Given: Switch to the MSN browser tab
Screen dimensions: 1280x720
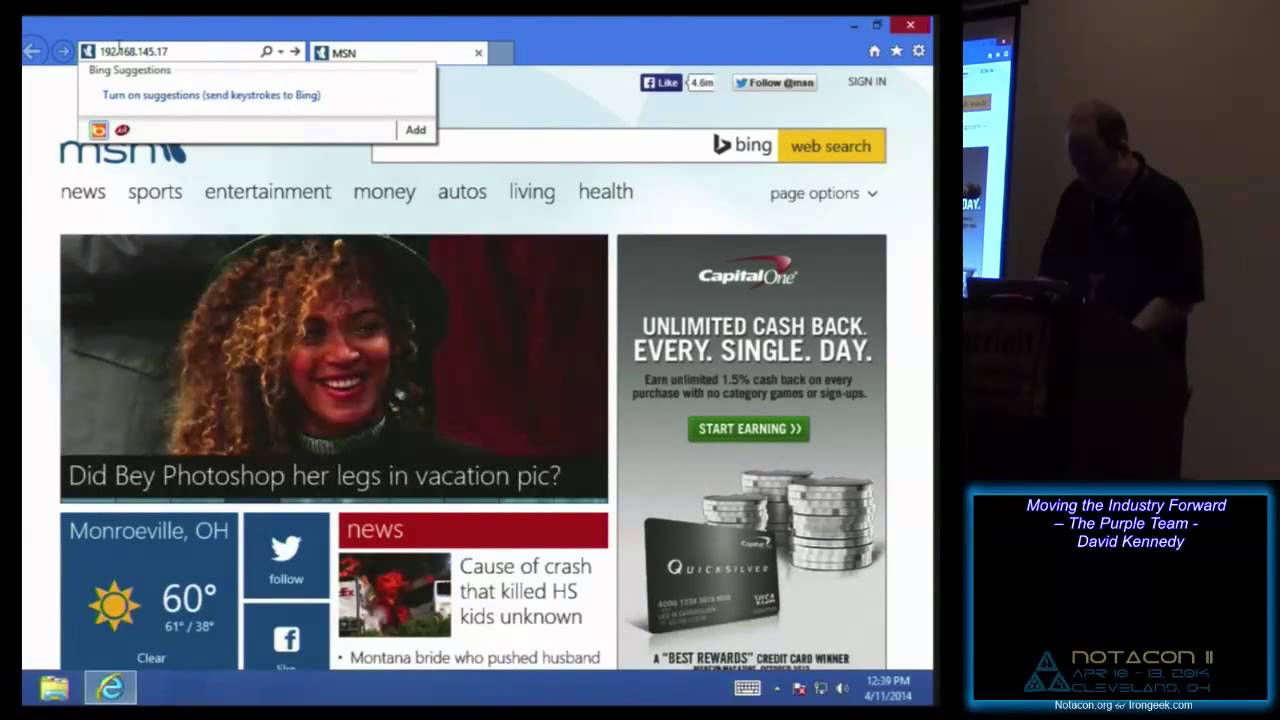Looking at the screenshot, I should [x=397, y=52].
